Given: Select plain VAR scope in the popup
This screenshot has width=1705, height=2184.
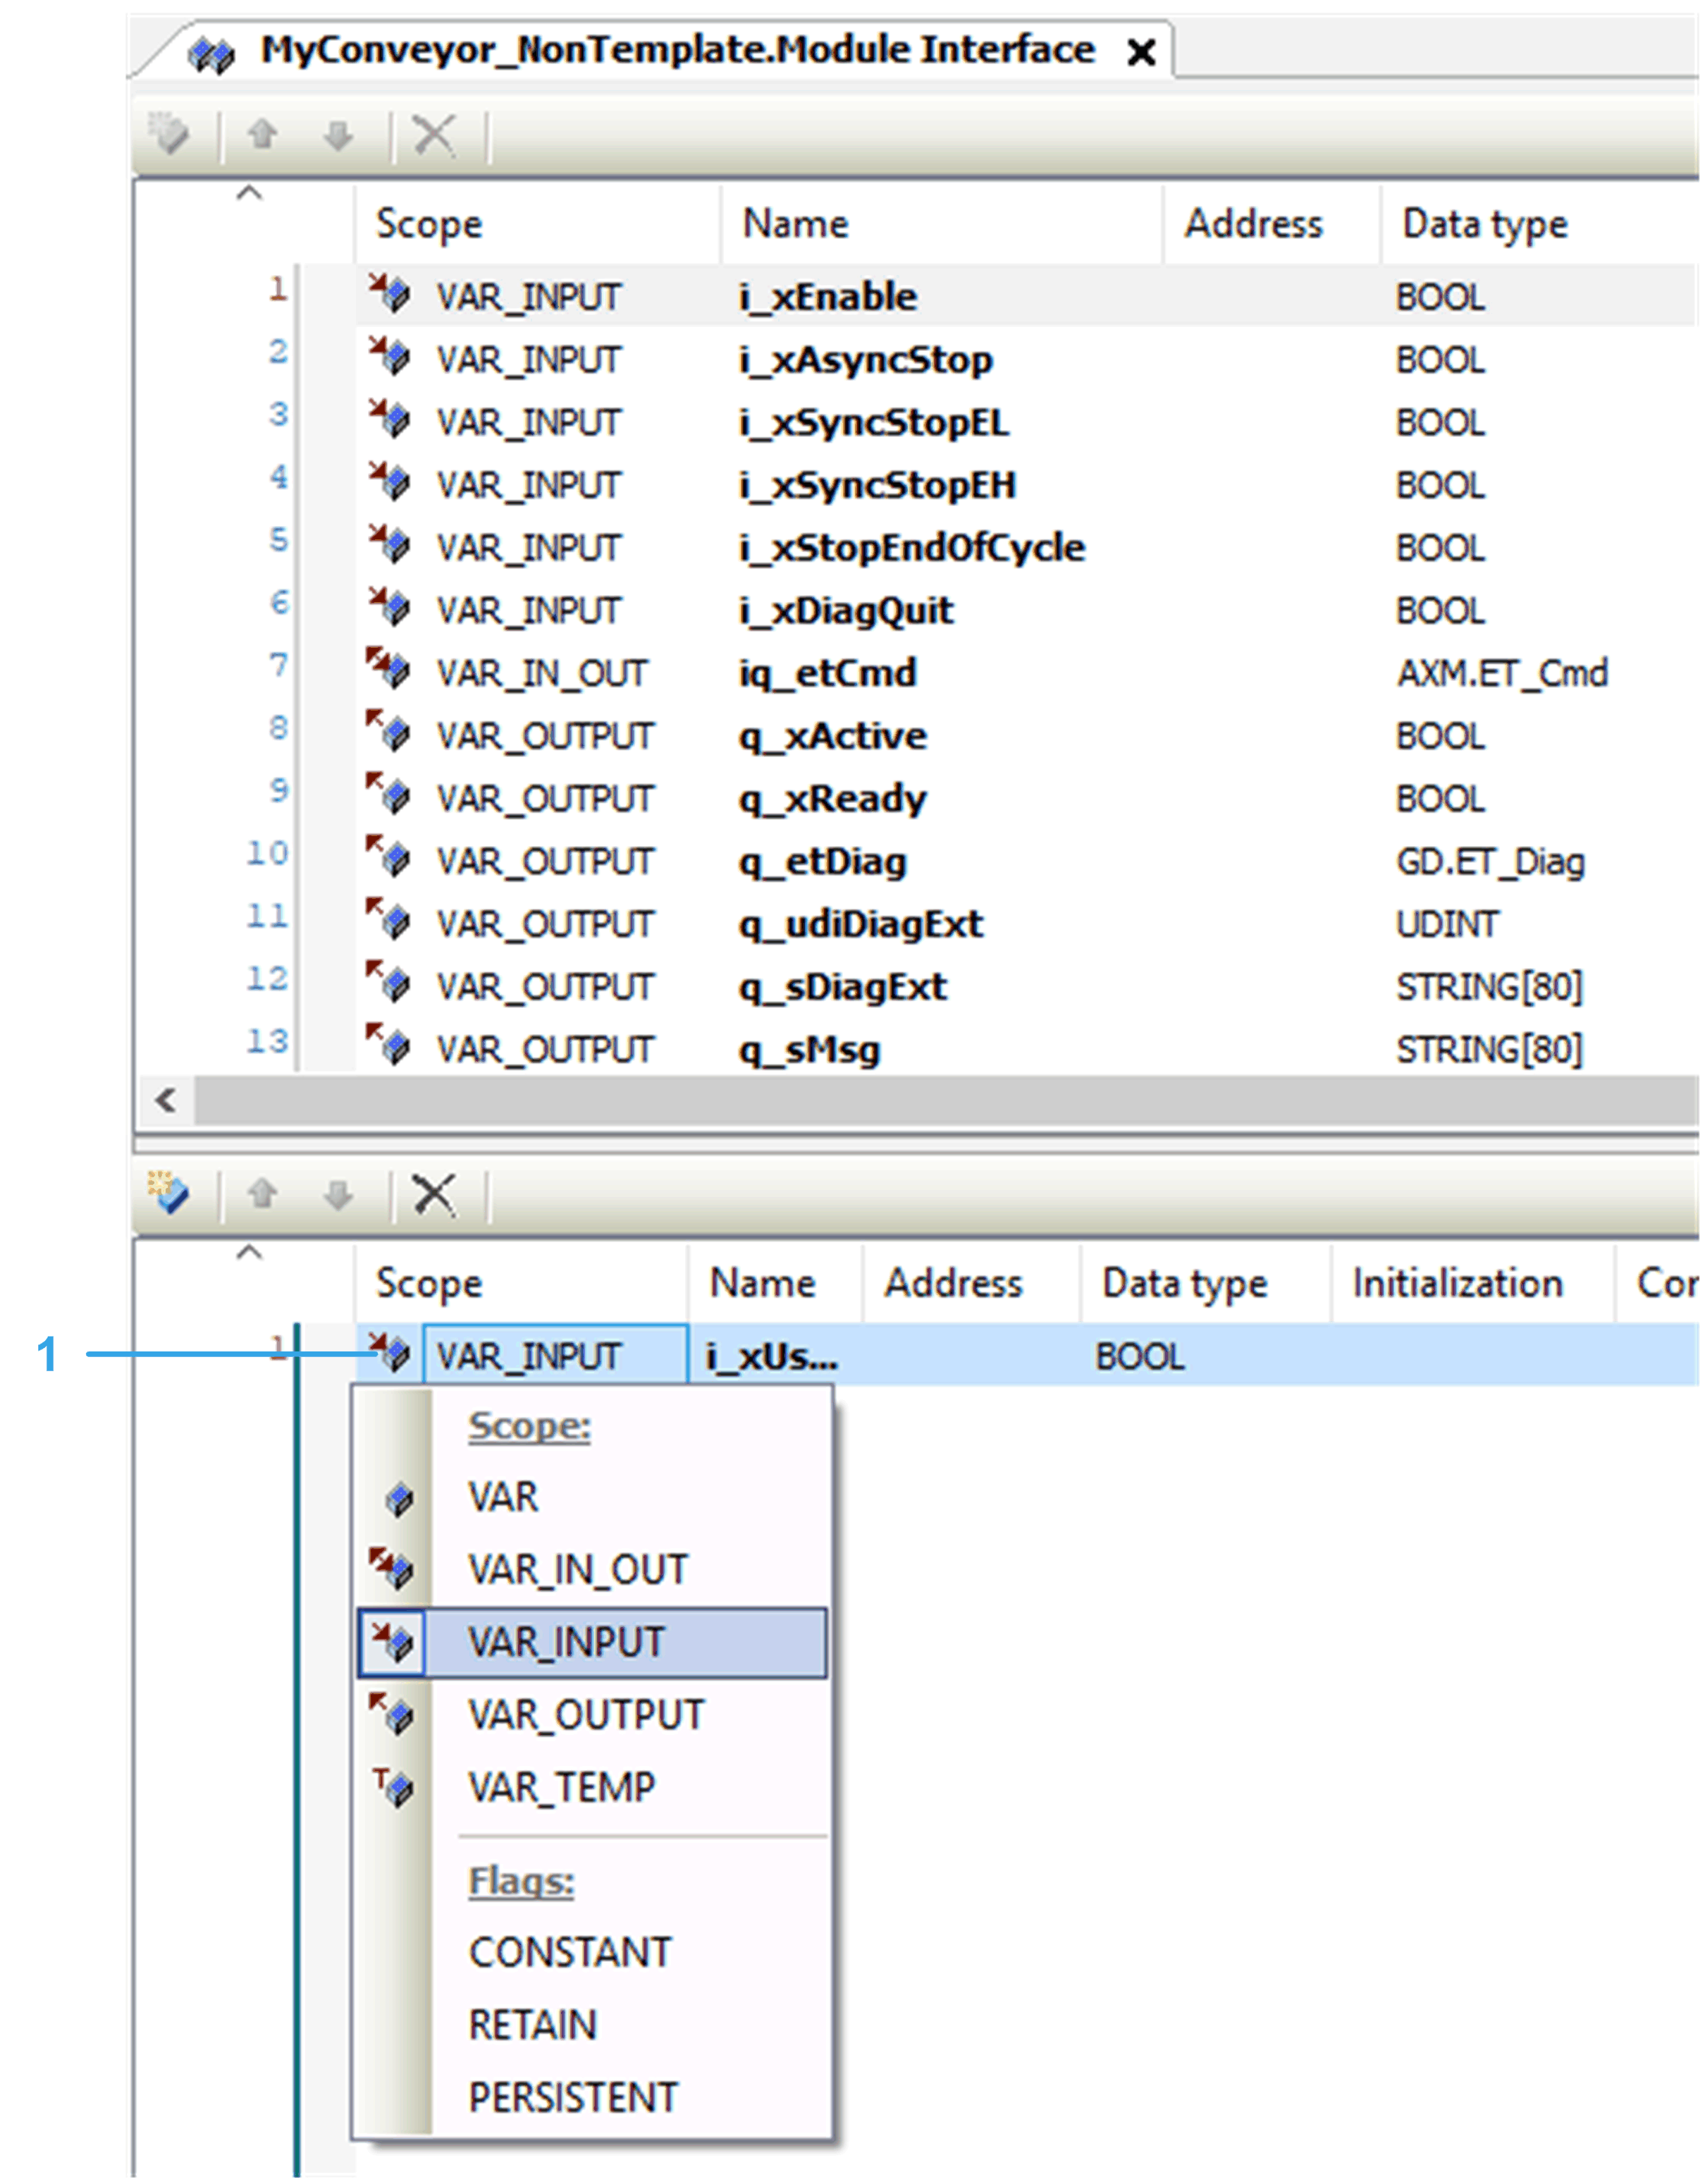Looking at the screenshot, I should pos(503,1497).
